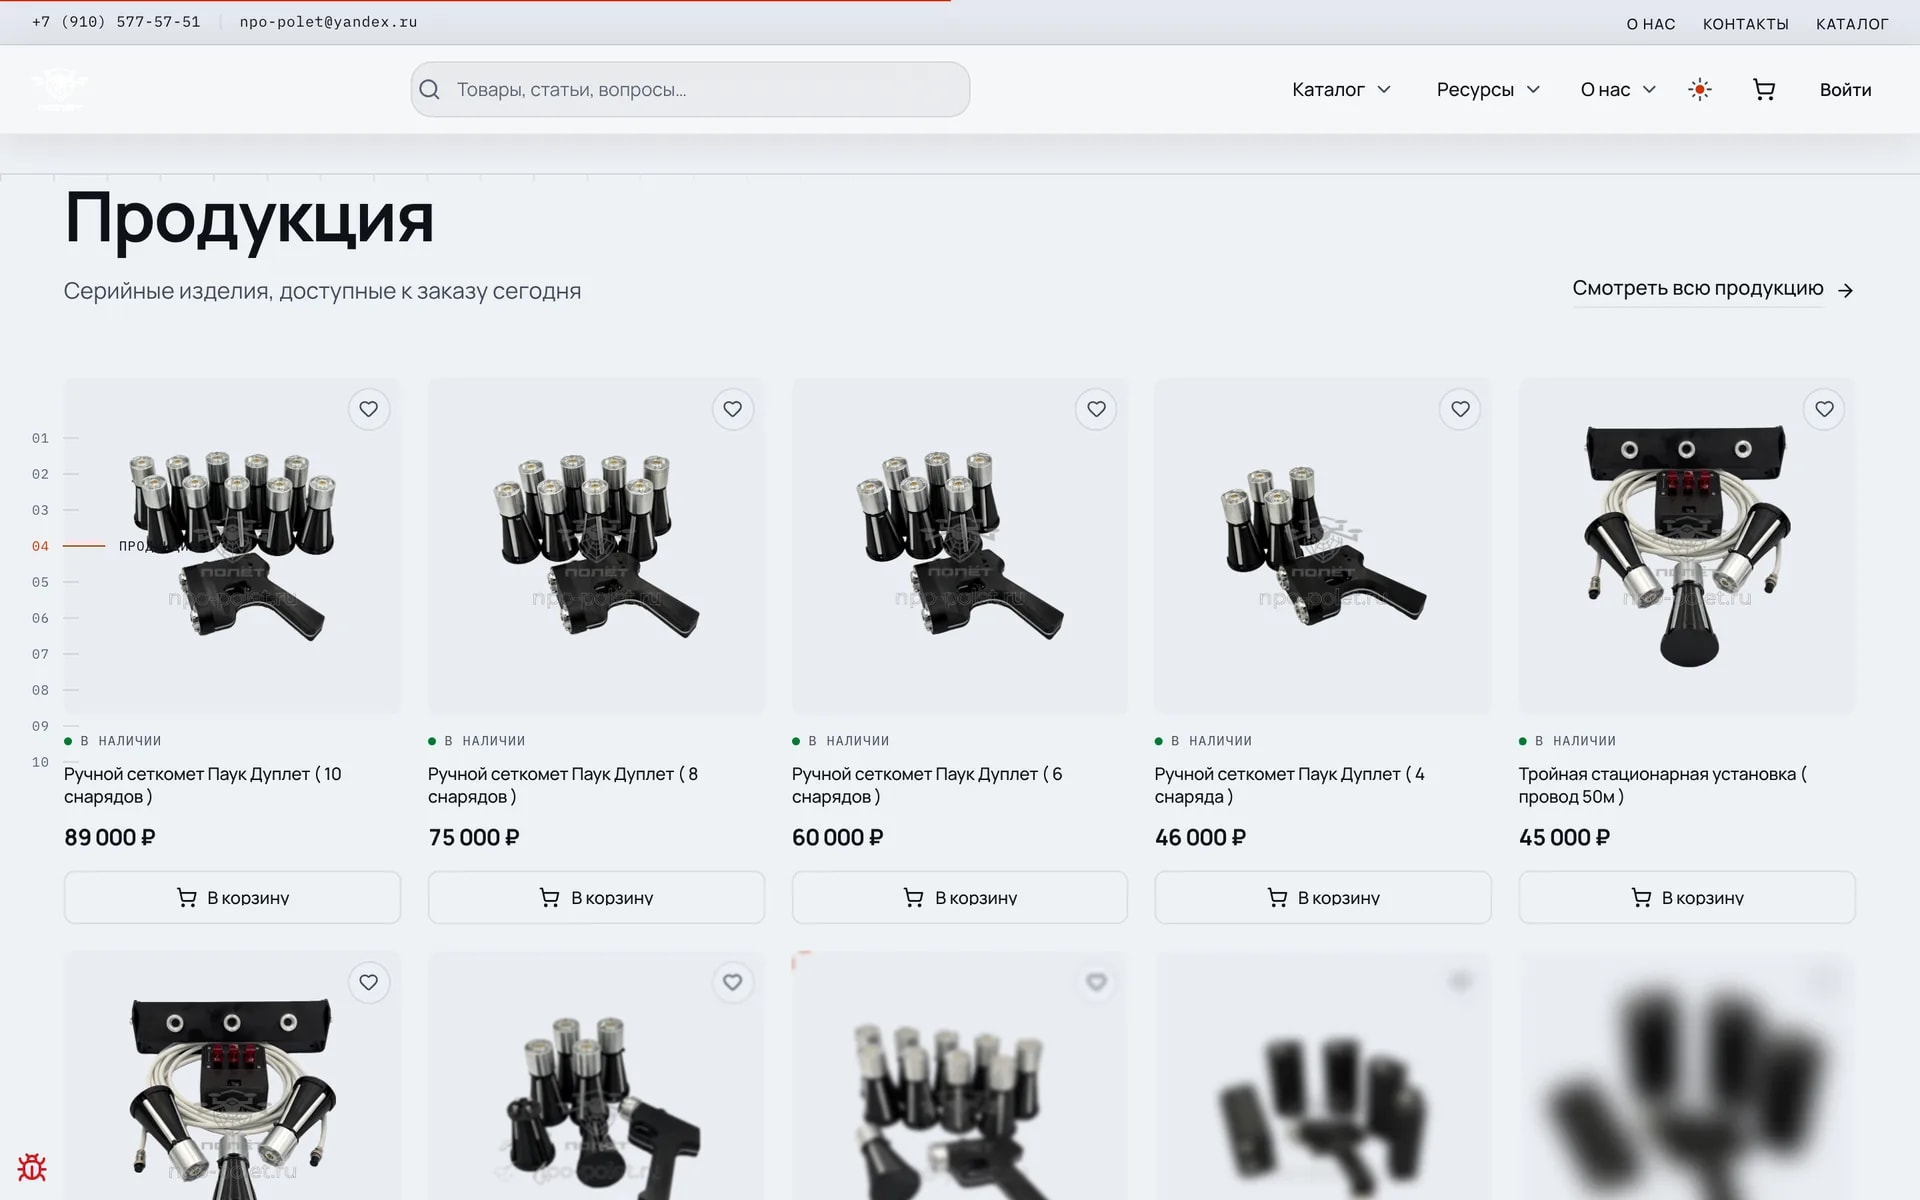Click the Войти login button

tap(1845, 90)
